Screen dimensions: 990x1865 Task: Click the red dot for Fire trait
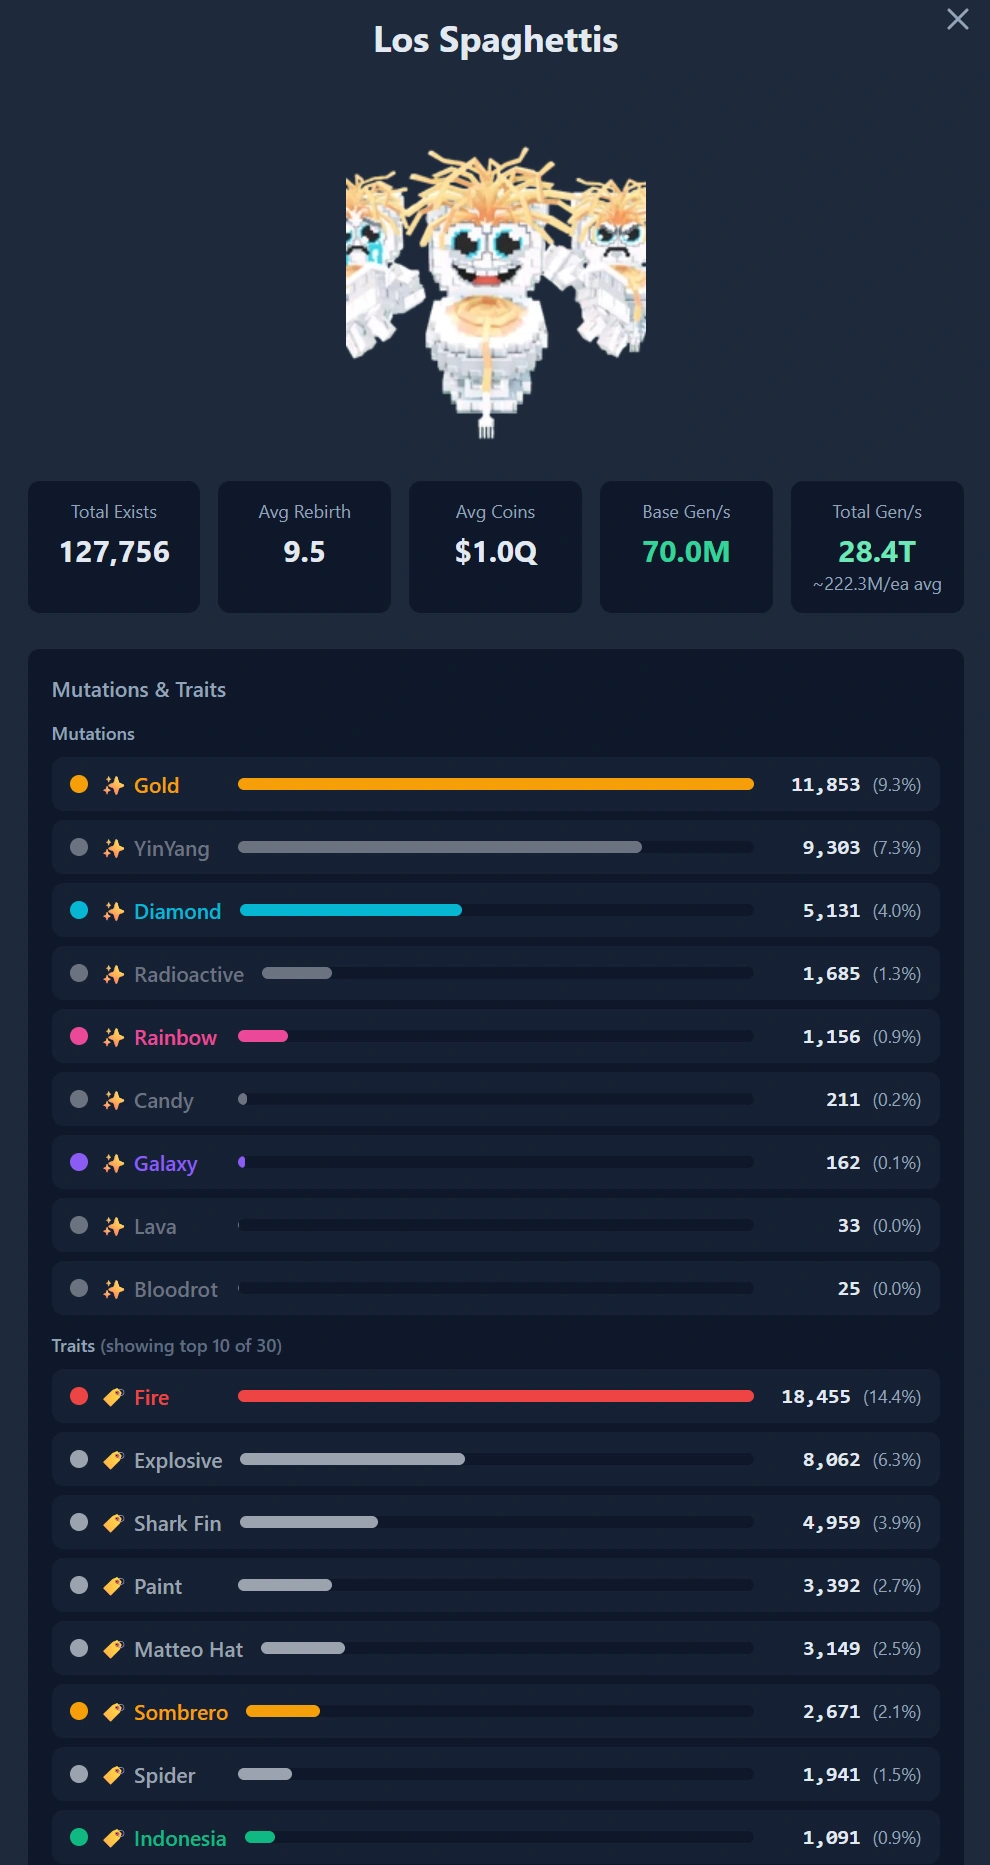(x=79, y=1396)
